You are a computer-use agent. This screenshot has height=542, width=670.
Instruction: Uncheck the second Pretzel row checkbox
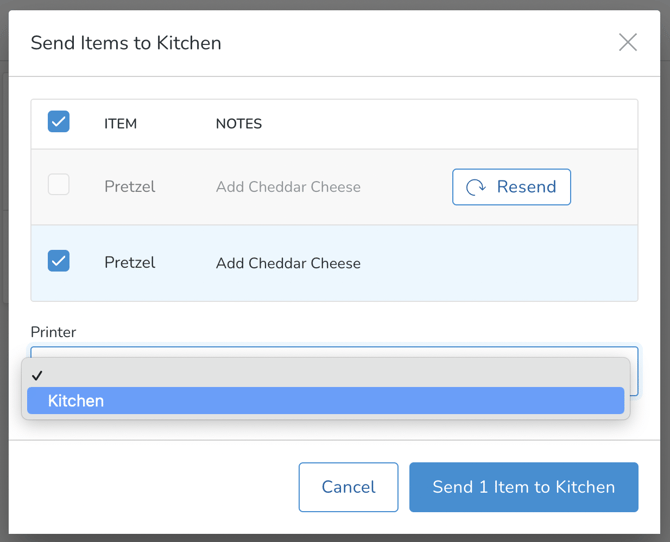59,261
